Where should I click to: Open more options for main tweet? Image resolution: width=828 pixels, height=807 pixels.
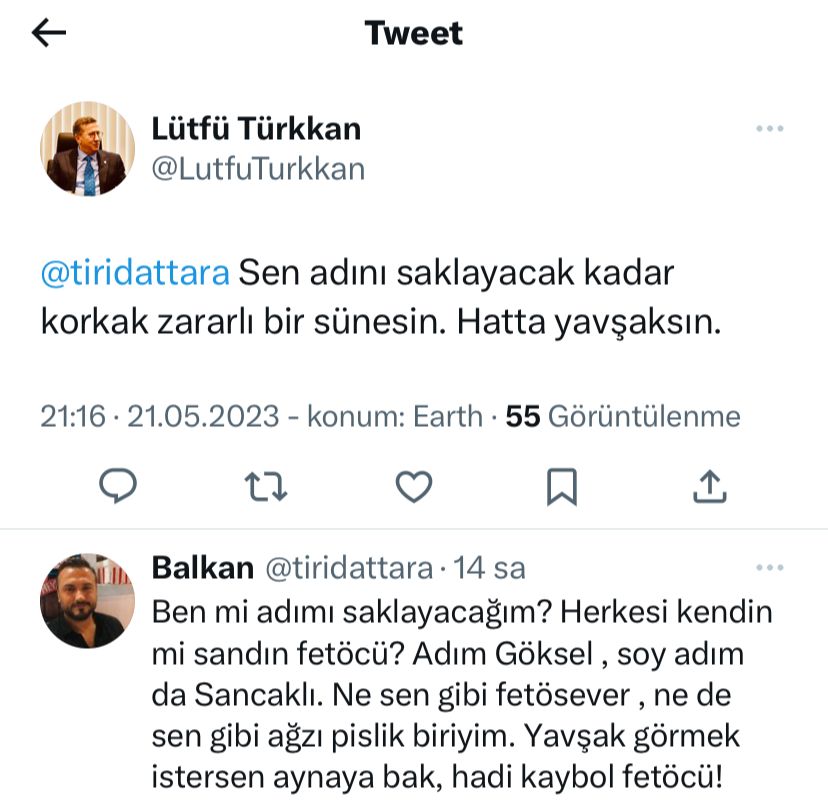click(769, 129)
